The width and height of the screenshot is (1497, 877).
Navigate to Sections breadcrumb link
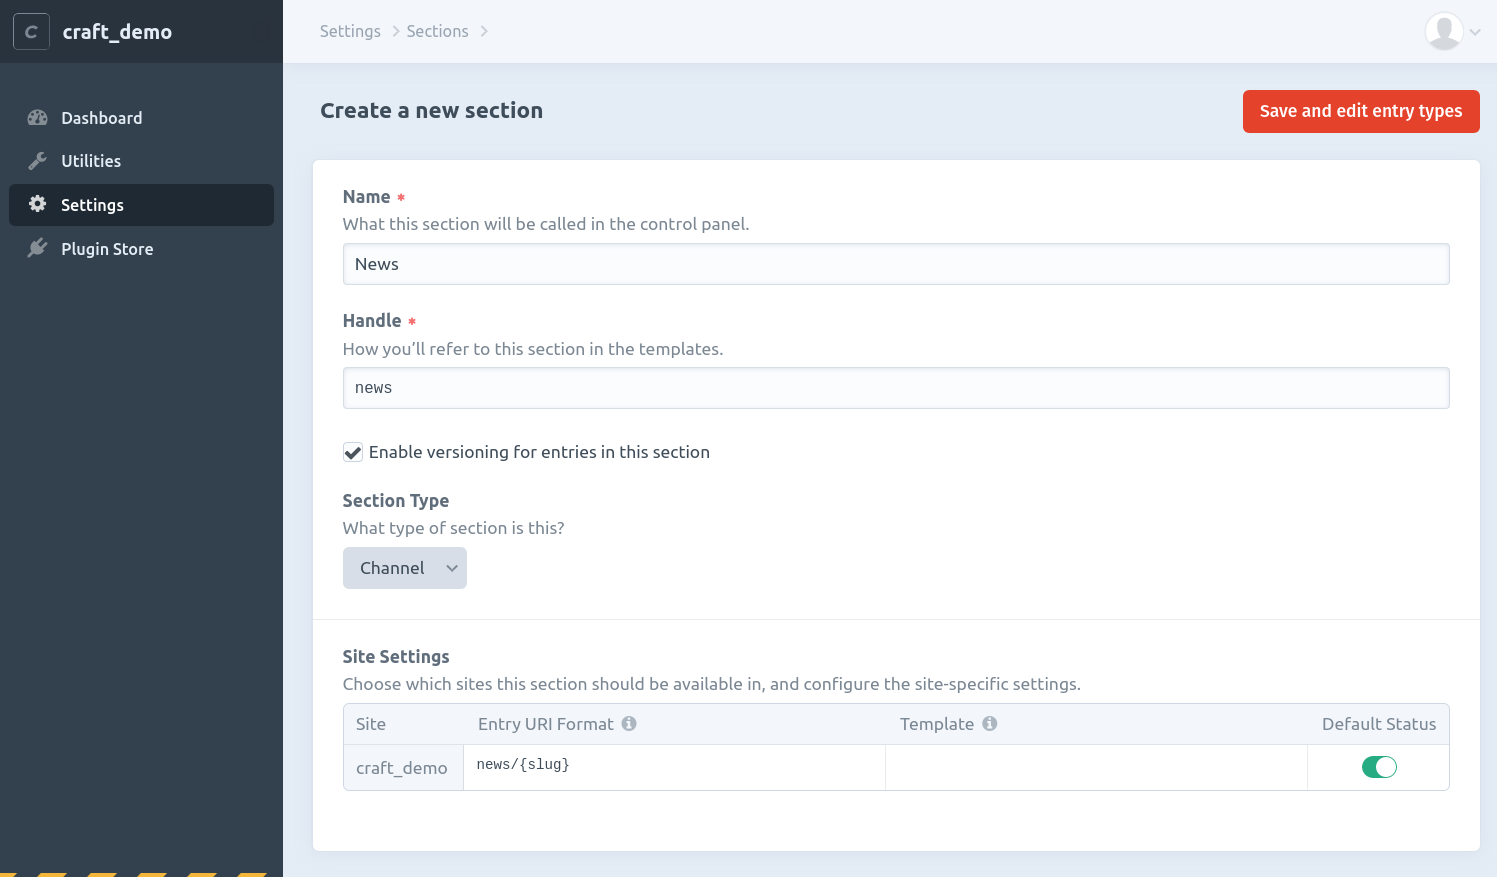point(437,31)
